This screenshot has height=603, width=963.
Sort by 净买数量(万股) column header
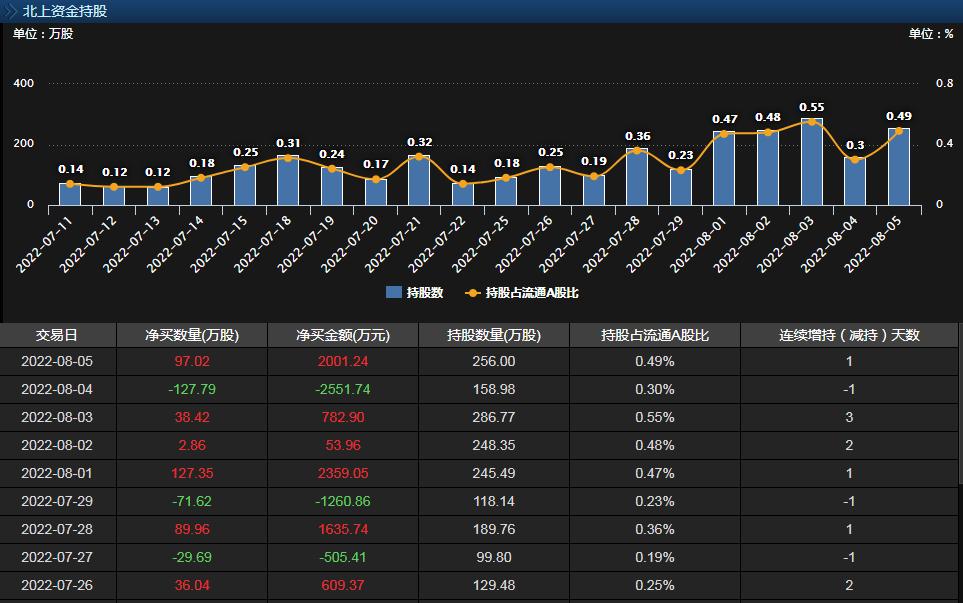[192, 335]
